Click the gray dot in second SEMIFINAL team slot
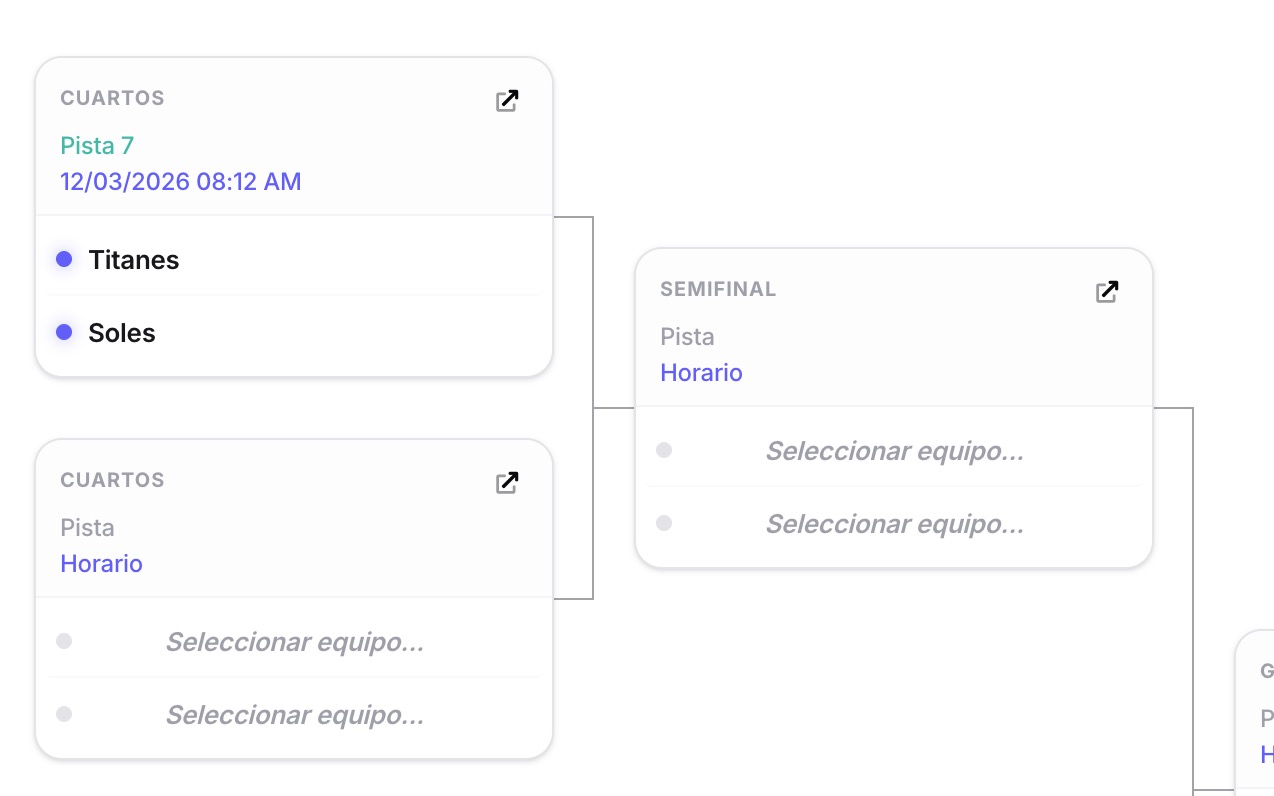Image resolution: width=1274 pixels, height=796 pixels. (x=663, y=523)
